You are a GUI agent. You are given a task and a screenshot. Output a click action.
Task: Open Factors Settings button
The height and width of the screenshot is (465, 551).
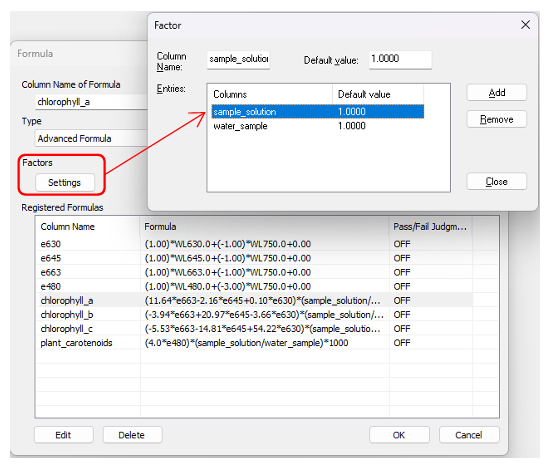(x=65, y=182)
